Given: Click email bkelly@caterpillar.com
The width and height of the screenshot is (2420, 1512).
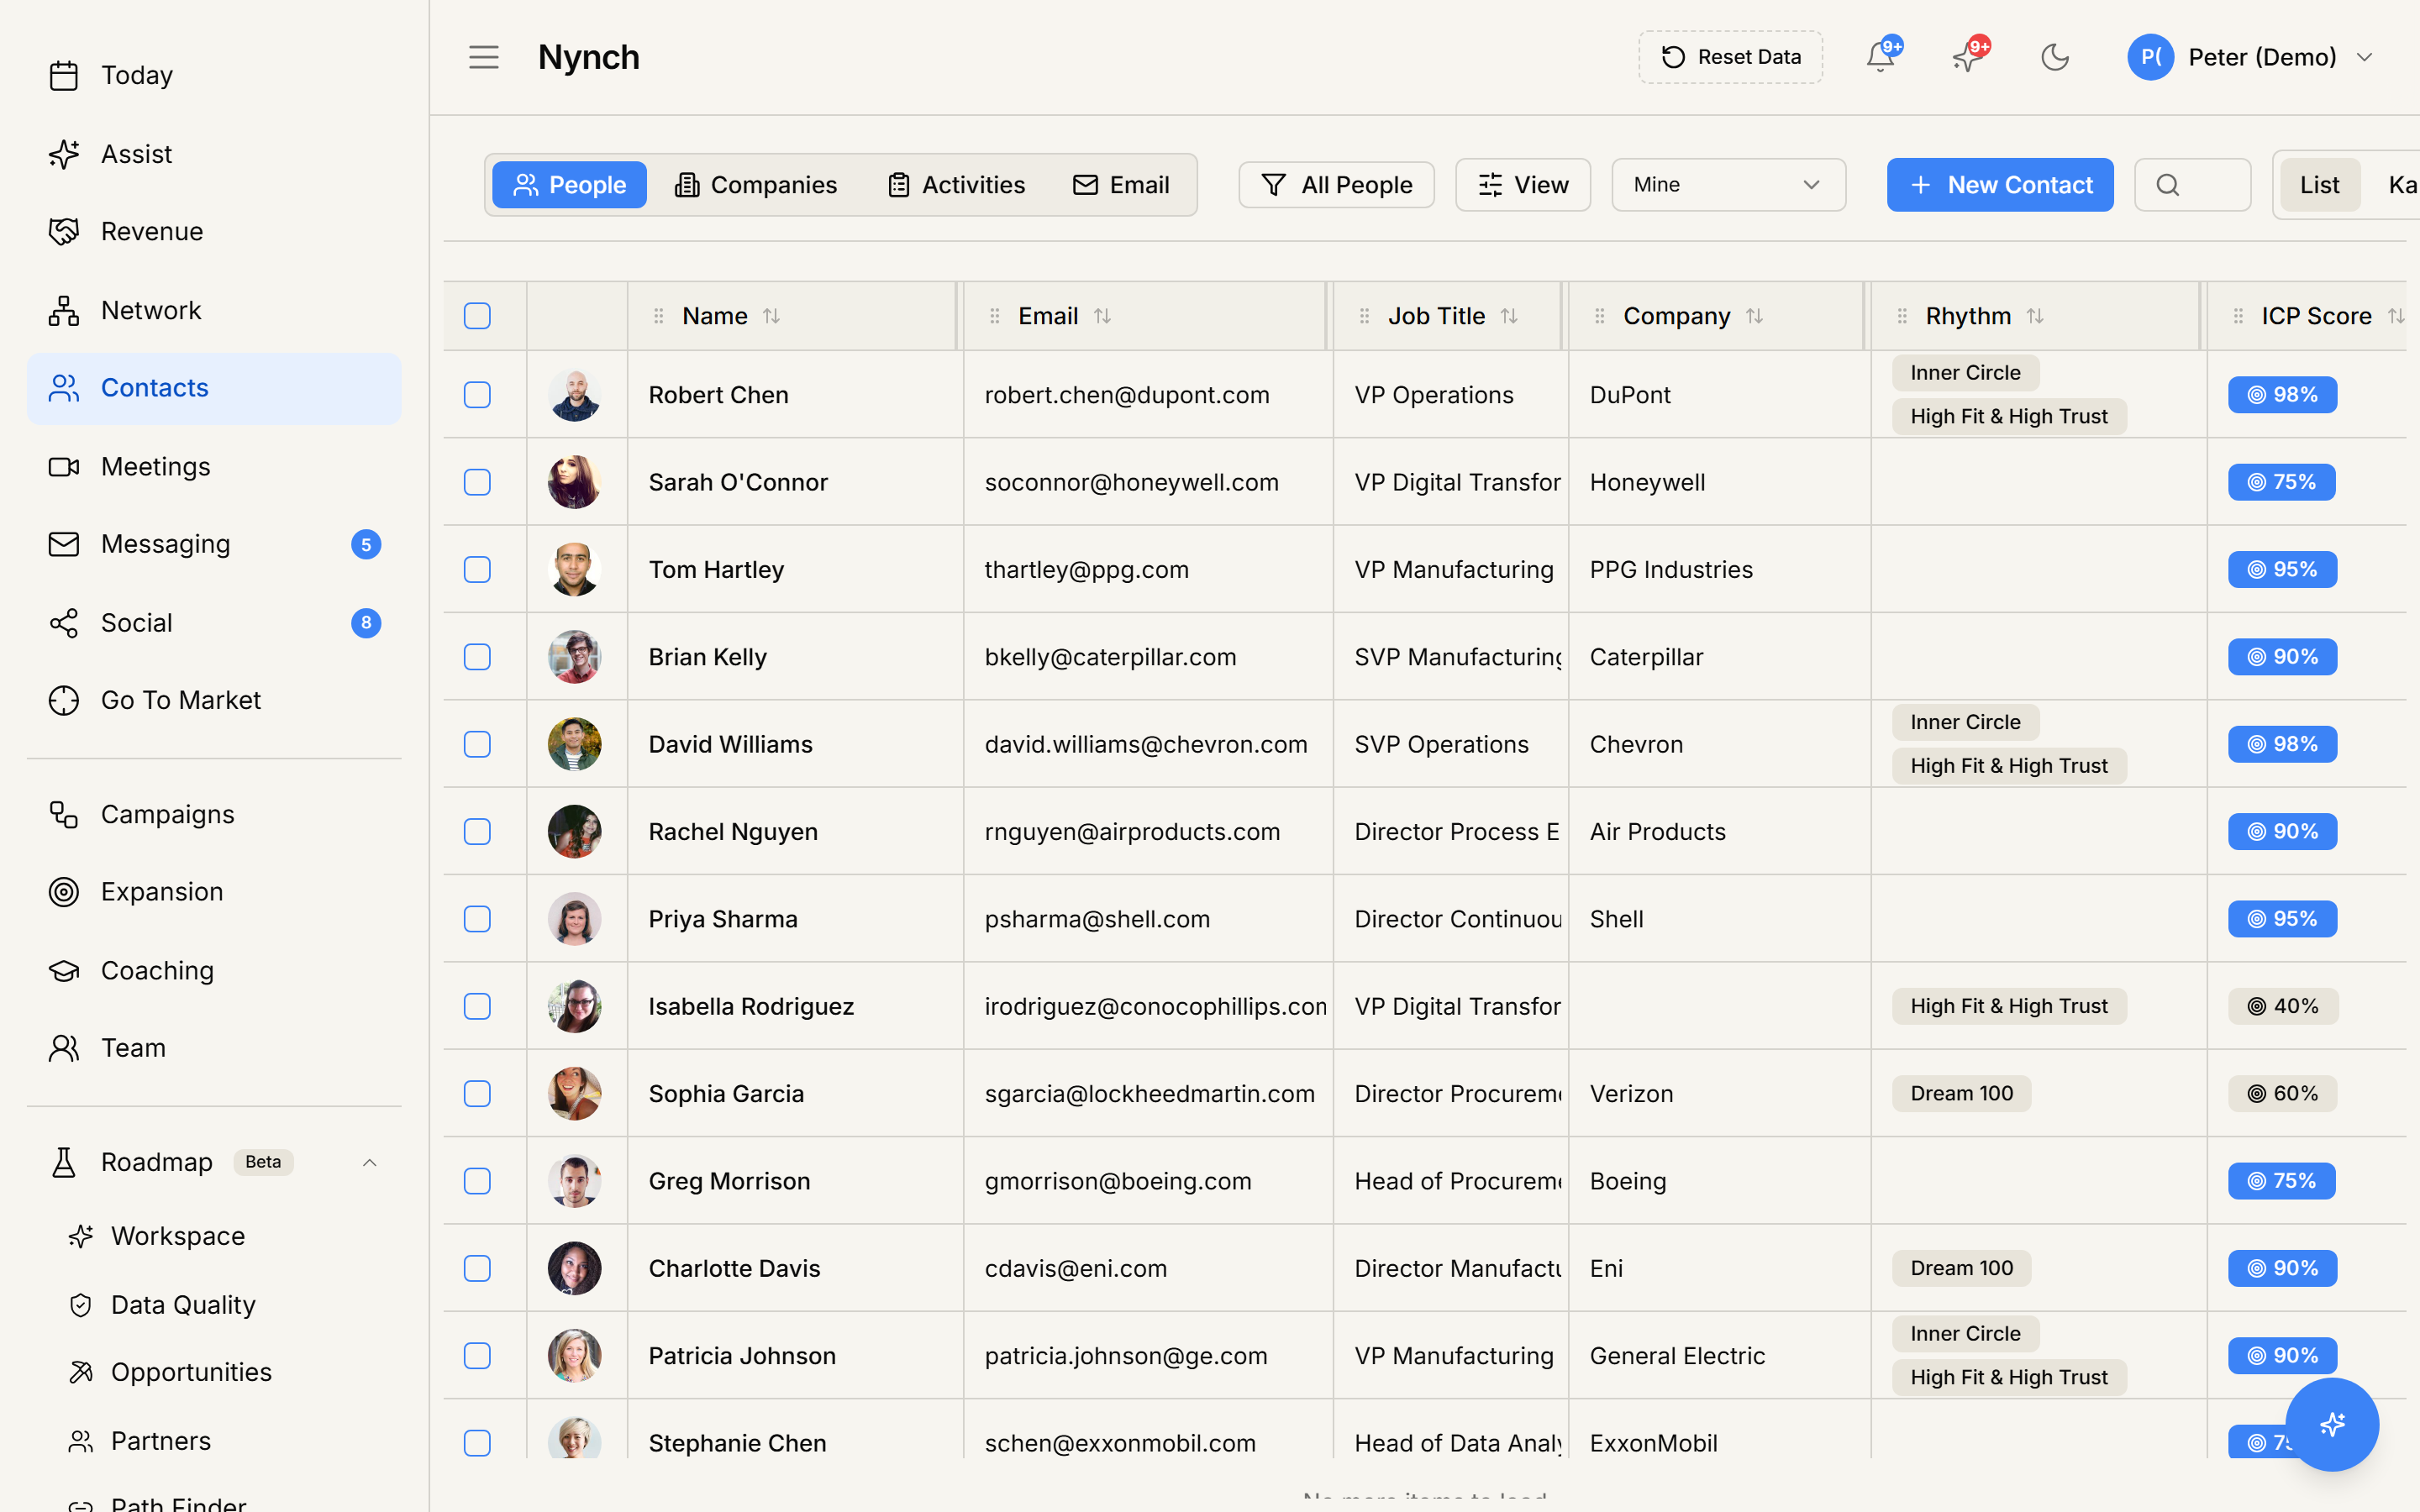Looking at the screenshot, I should (1110, 657).
